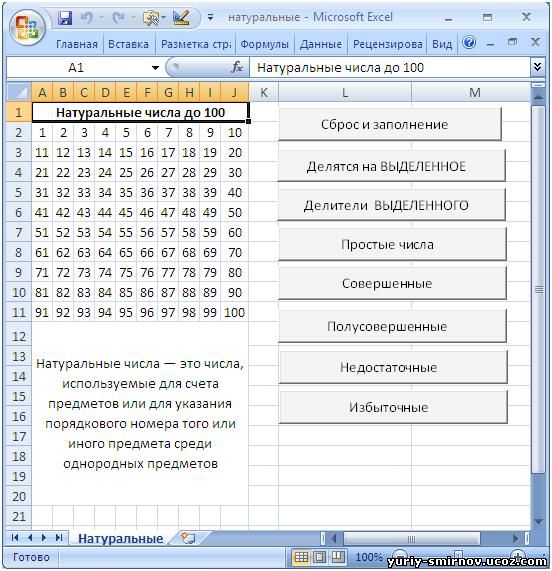Select the cell containing 73
This screenshot has width=552, height=571.
[x=84, y=272]
